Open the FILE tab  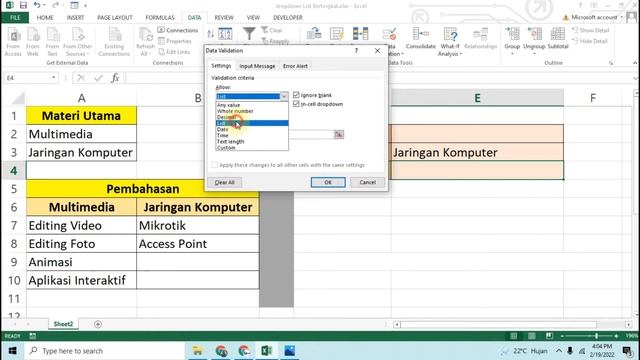pos(15,18)
